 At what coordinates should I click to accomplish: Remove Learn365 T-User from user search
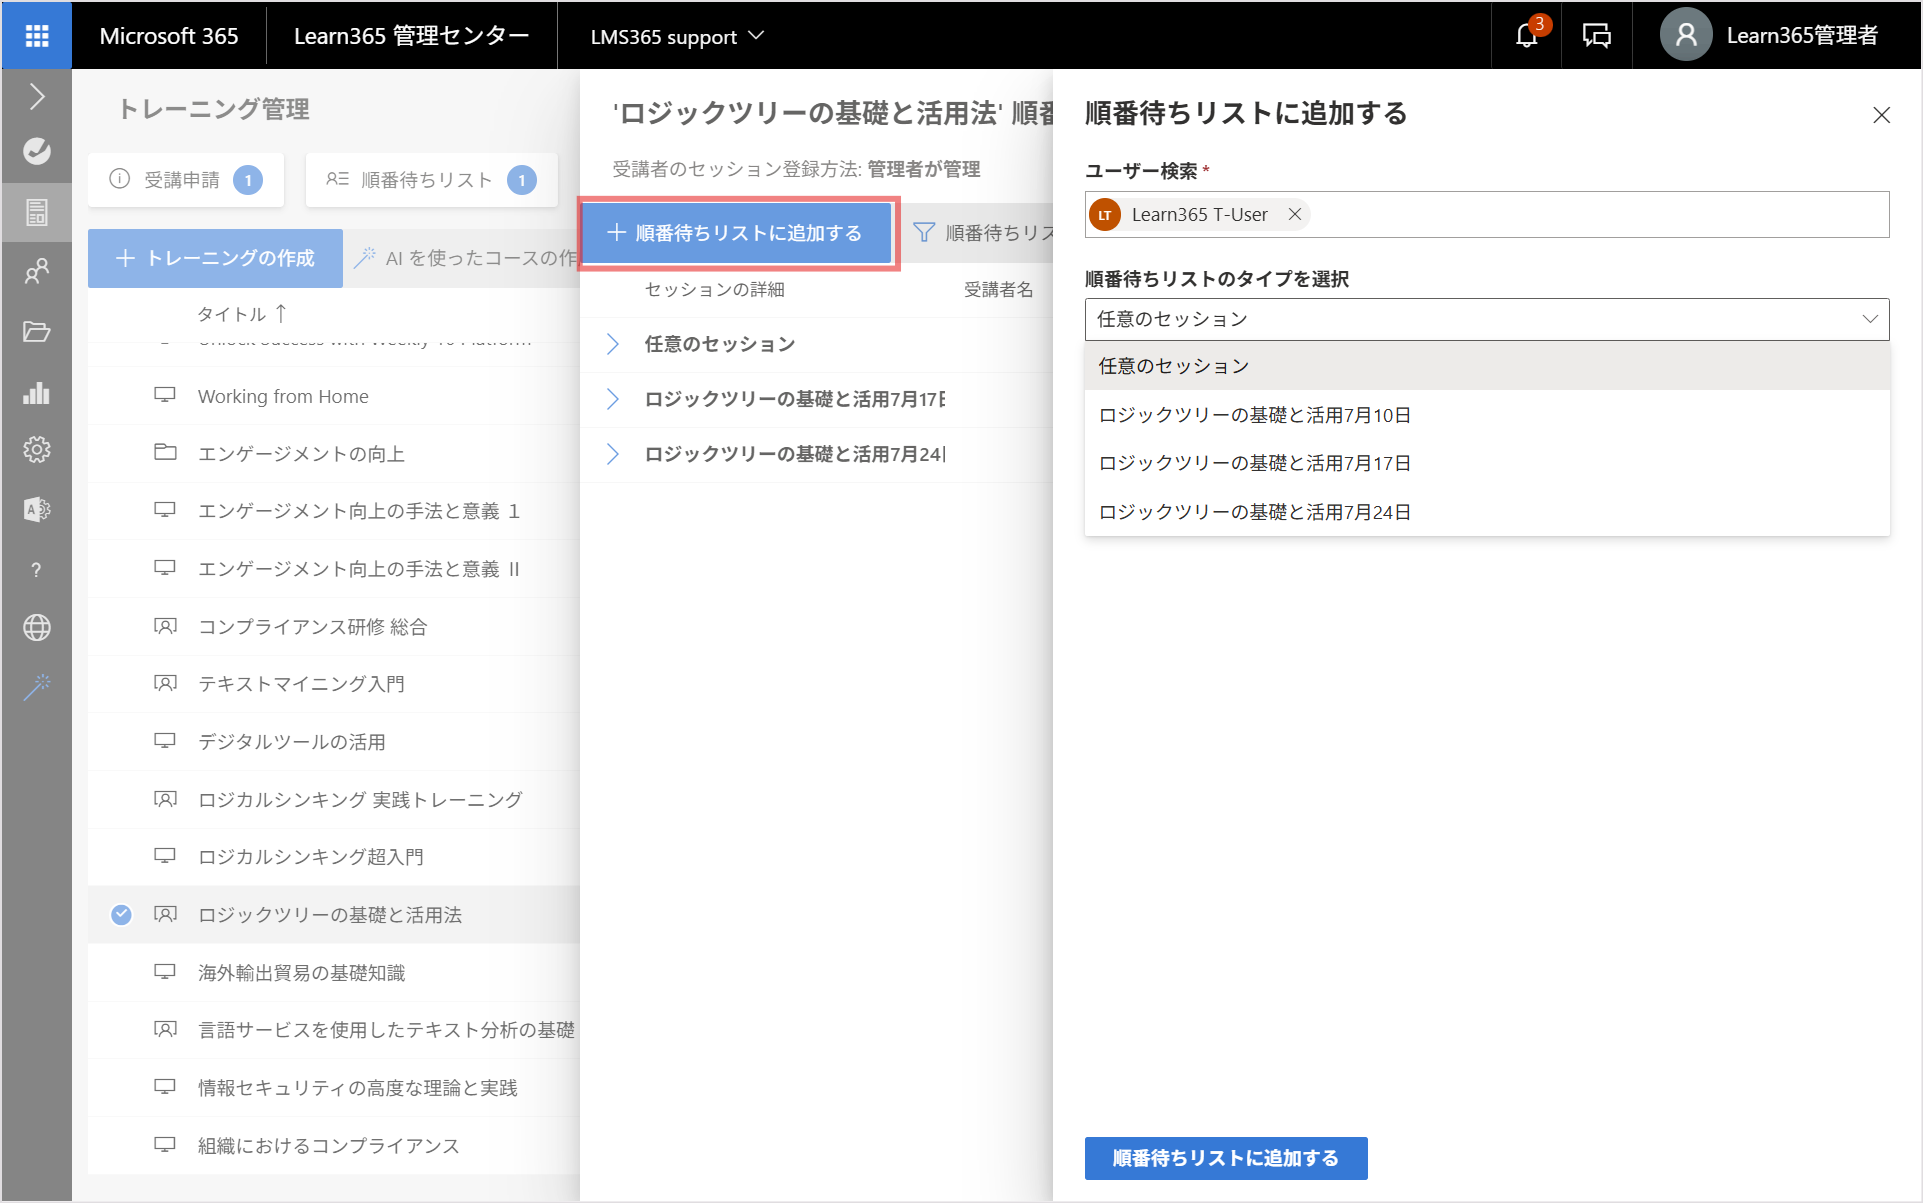(x=1294, y=214)
